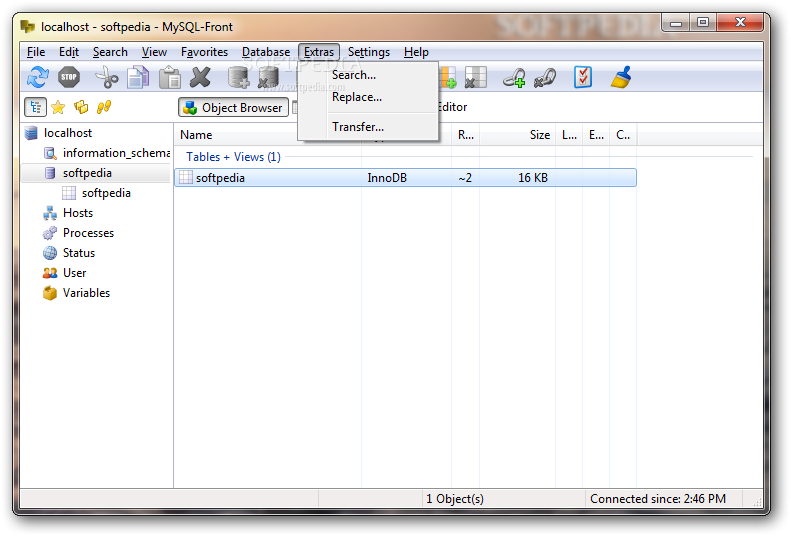Click the Paste clipboard icon
791x536 pixels.
[x=170, y=78]
